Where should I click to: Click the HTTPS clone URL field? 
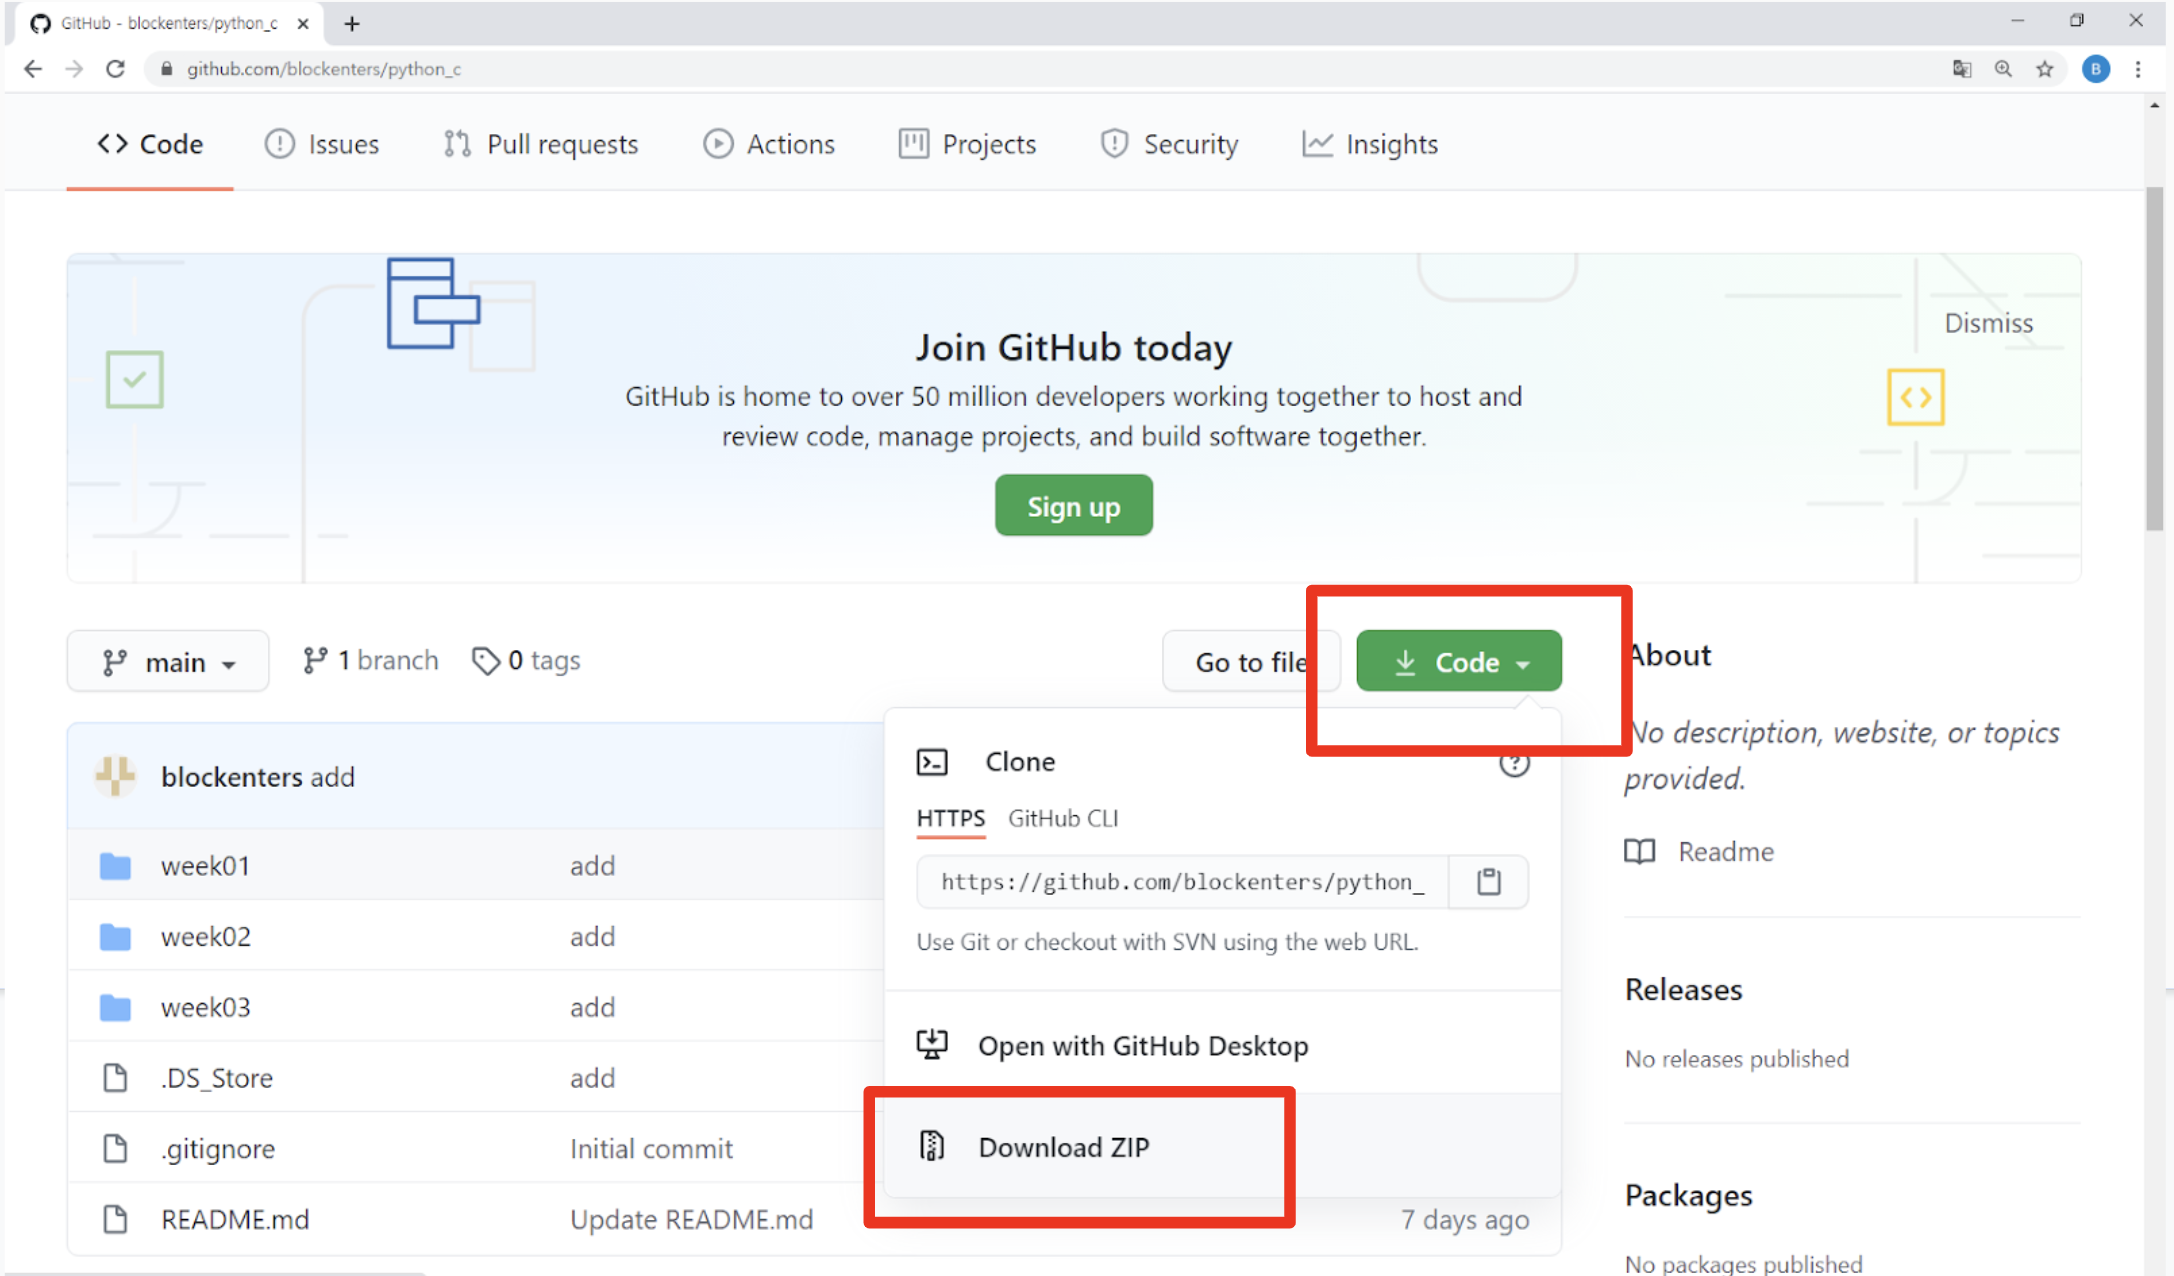pos(1181,881)
